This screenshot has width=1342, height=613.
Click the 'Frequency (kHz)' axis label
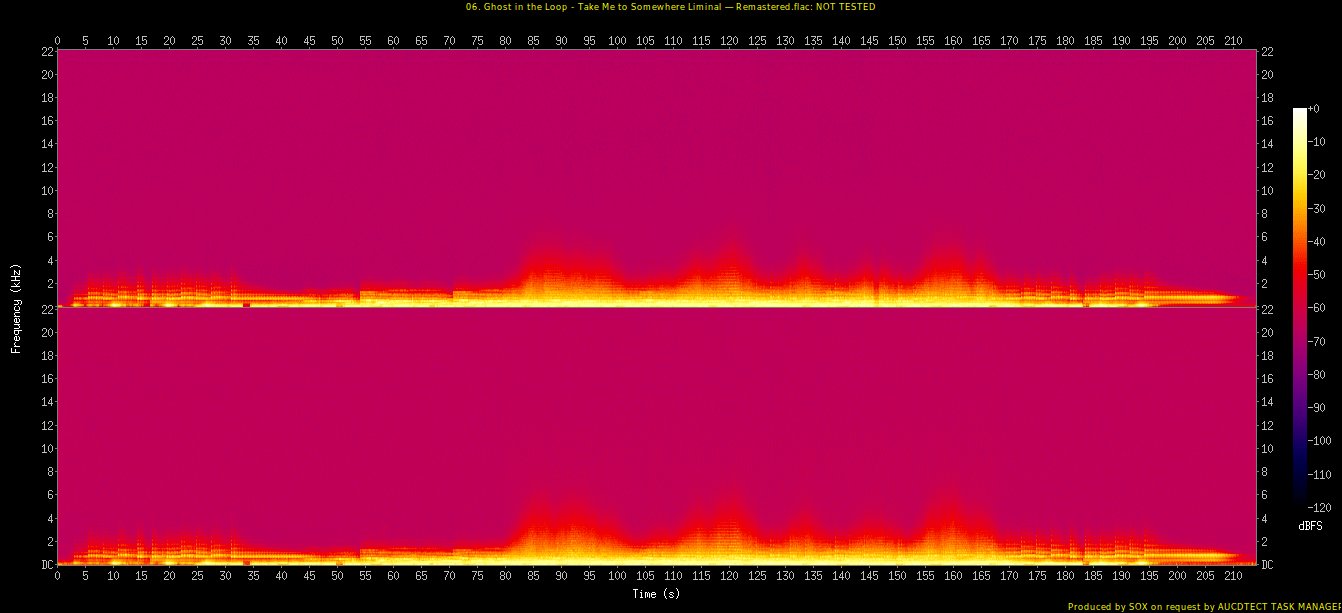pyautogui.click(x=16, y=308)
